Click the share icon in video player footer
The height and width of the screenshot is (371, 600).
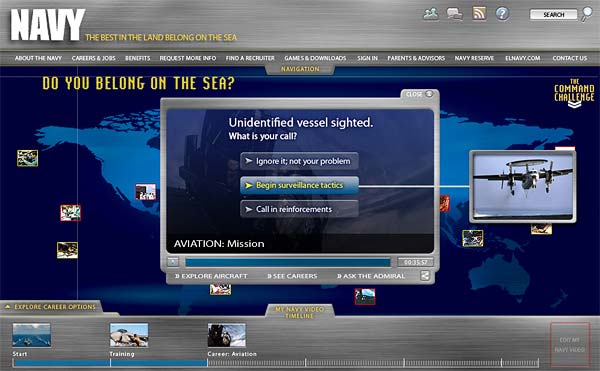click(x=425, y=275)
